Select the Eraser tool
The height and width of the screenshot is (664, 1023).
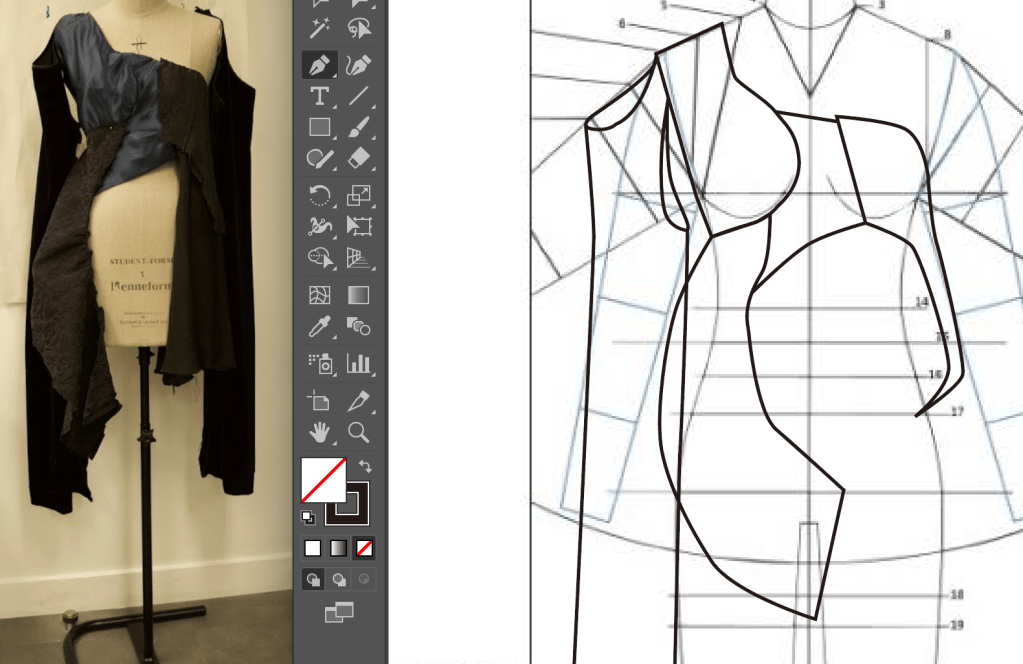pos(358,158)
